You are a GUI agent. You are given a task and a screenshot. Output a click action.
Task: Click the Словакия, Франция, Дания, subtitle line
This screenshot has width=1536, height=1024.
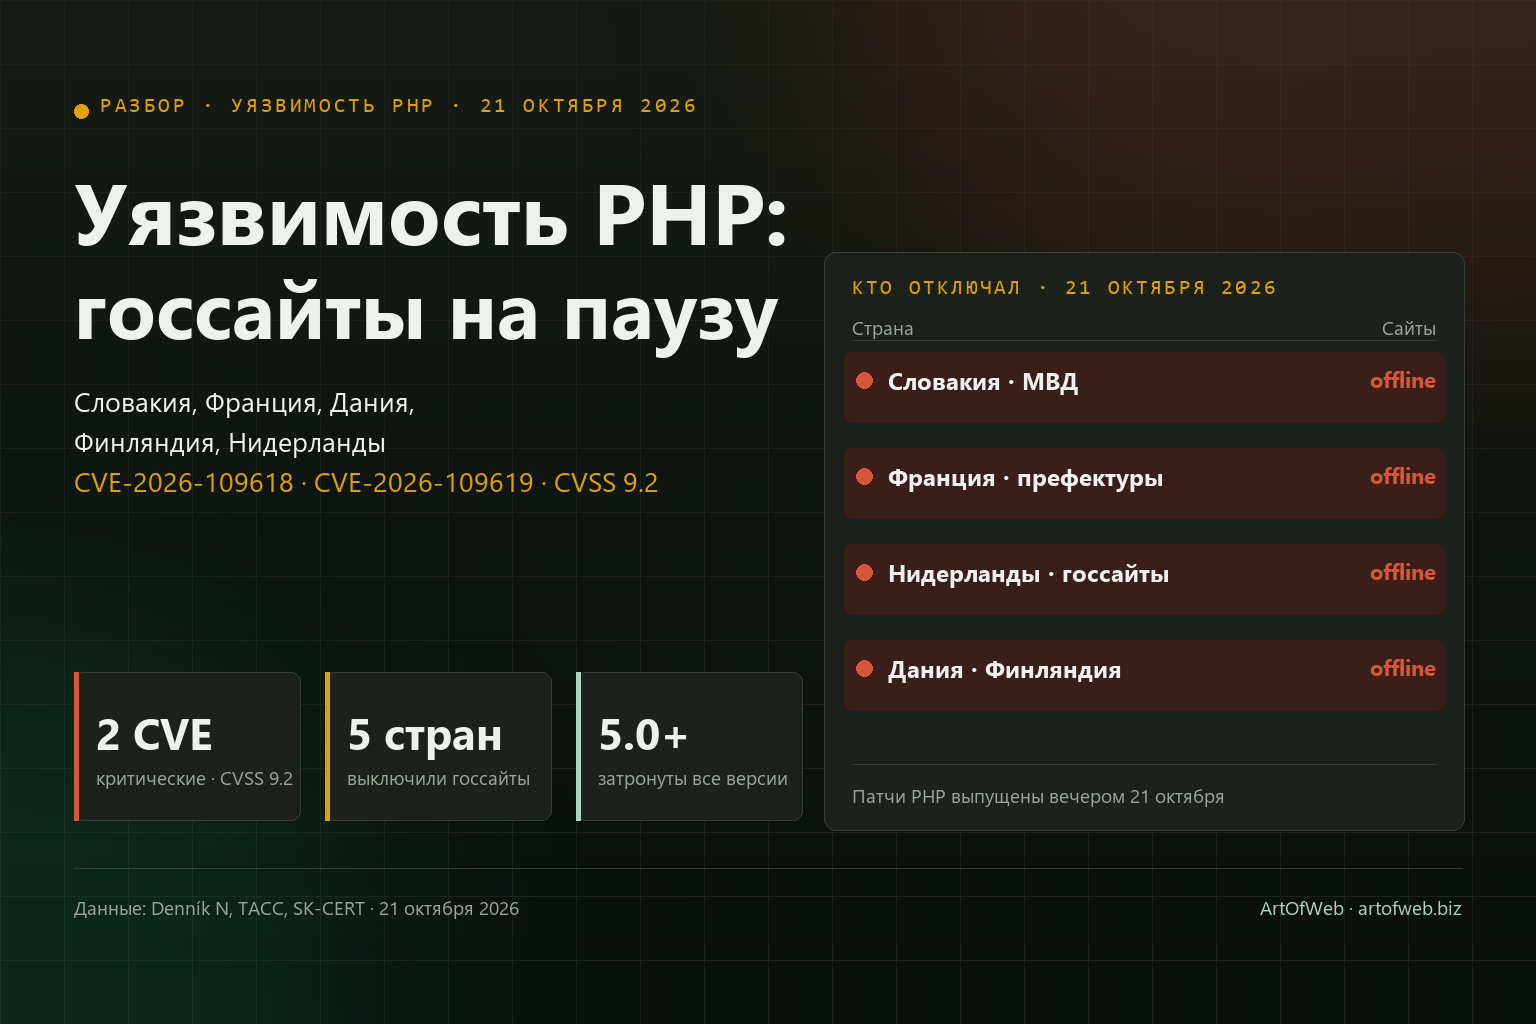click(244, 403)
